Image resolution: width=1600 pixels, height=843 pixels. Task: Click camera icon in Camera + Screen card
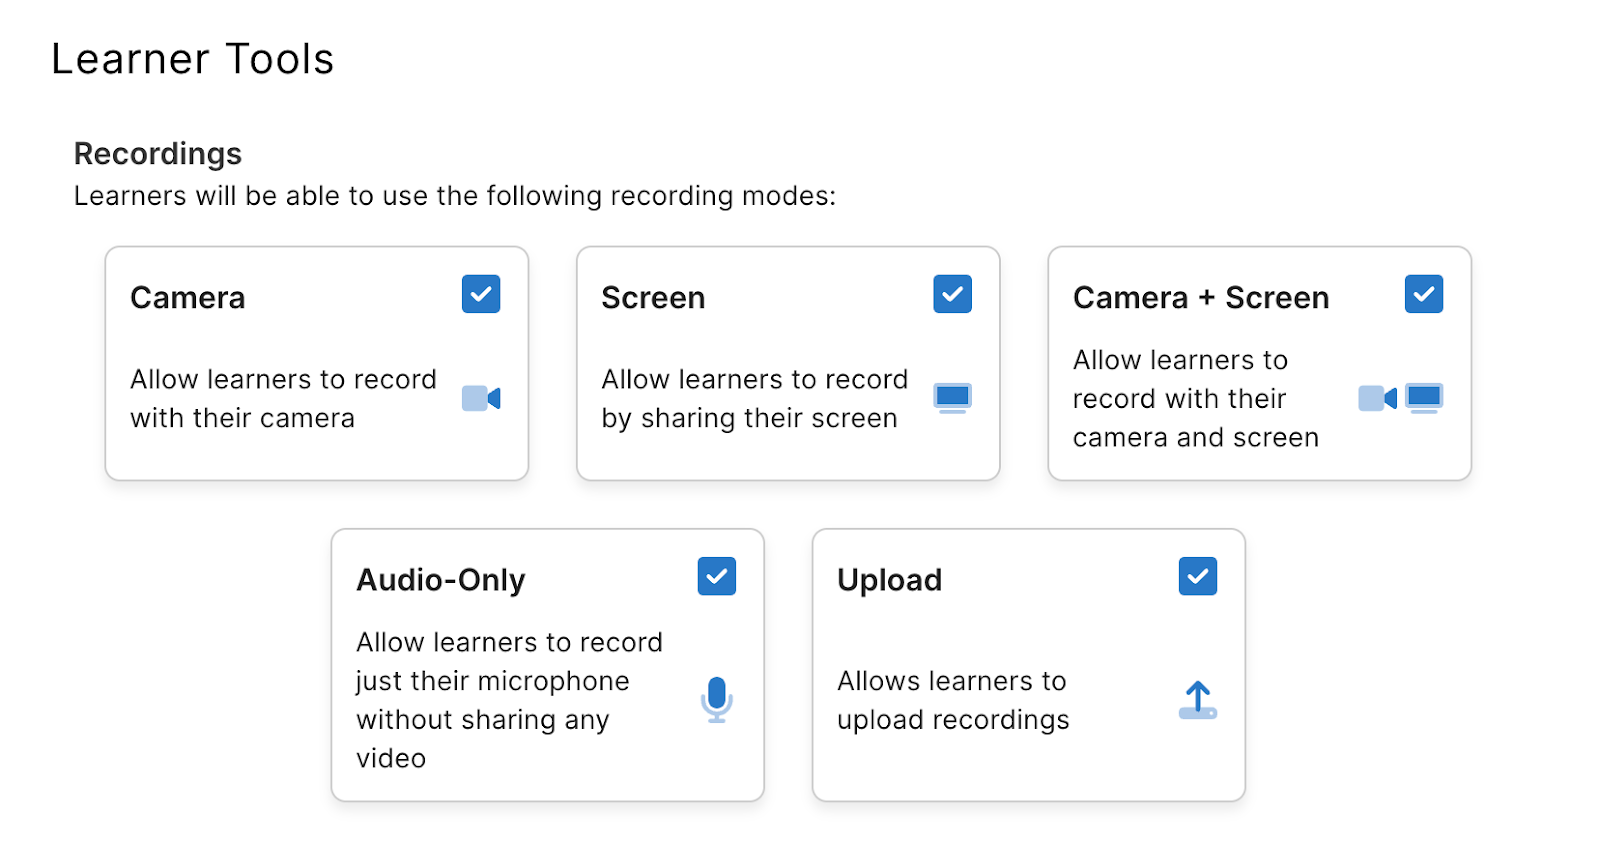click(1377, 398)
